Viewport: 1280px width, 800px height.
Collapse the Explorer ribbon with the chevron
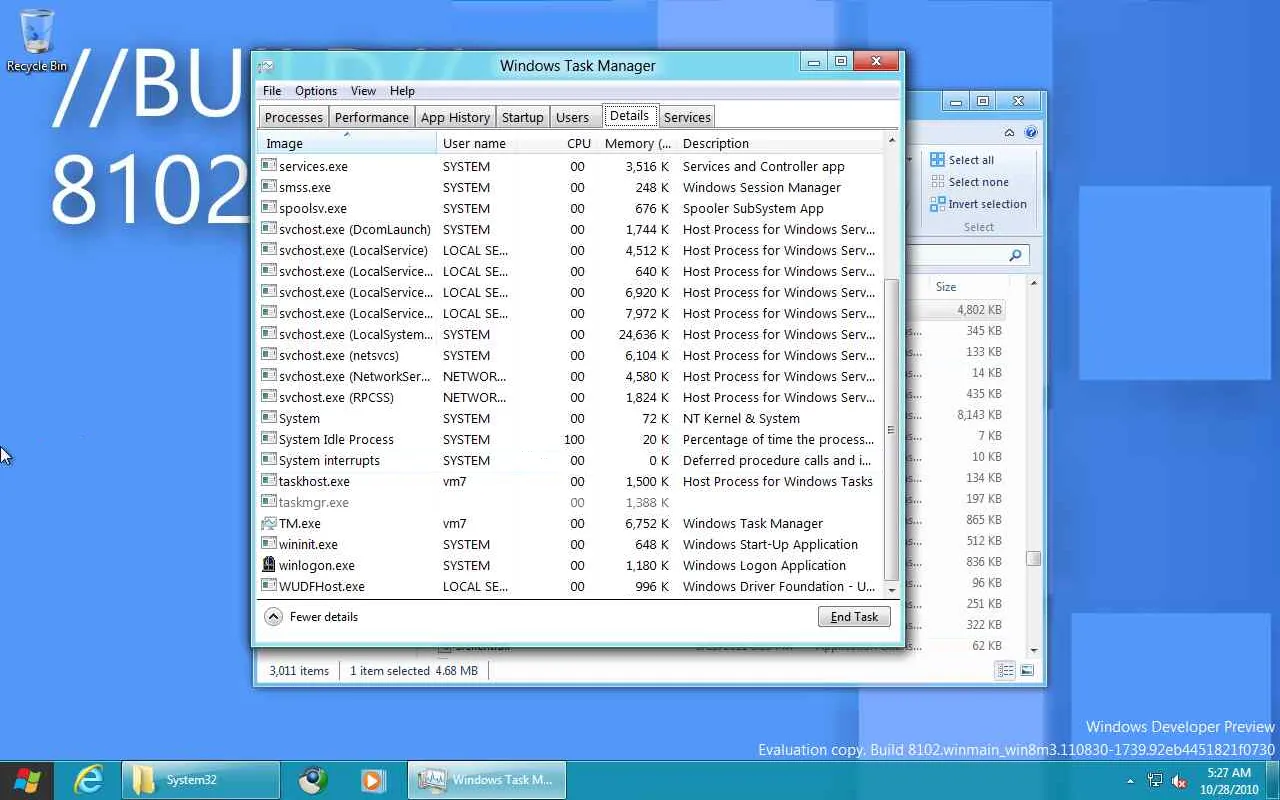pos(1010,132)
